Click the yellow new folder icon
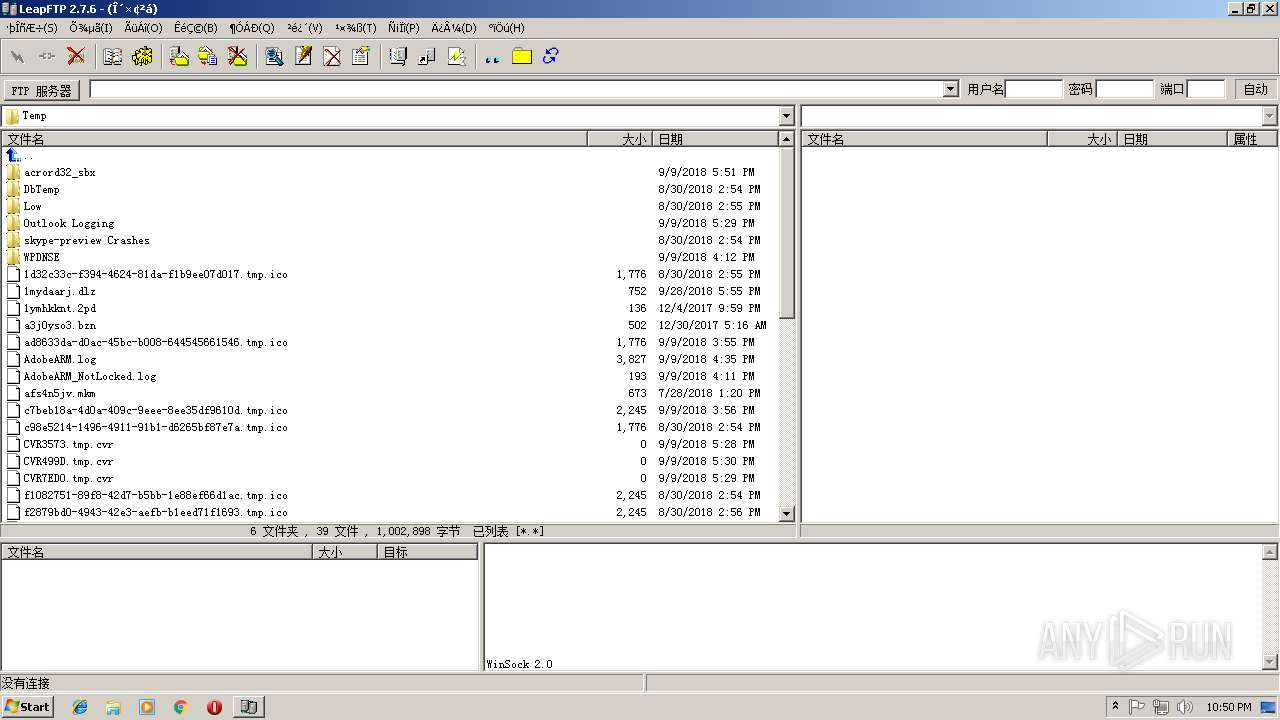 tap(522, 56)
